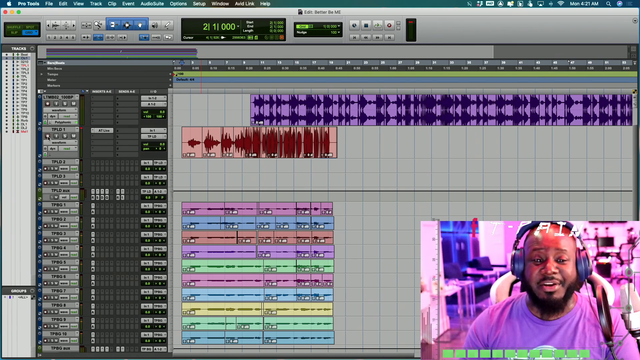Solo the TPLD 1 track
This screenshot has height=360, width=640.
coord(65,136)
